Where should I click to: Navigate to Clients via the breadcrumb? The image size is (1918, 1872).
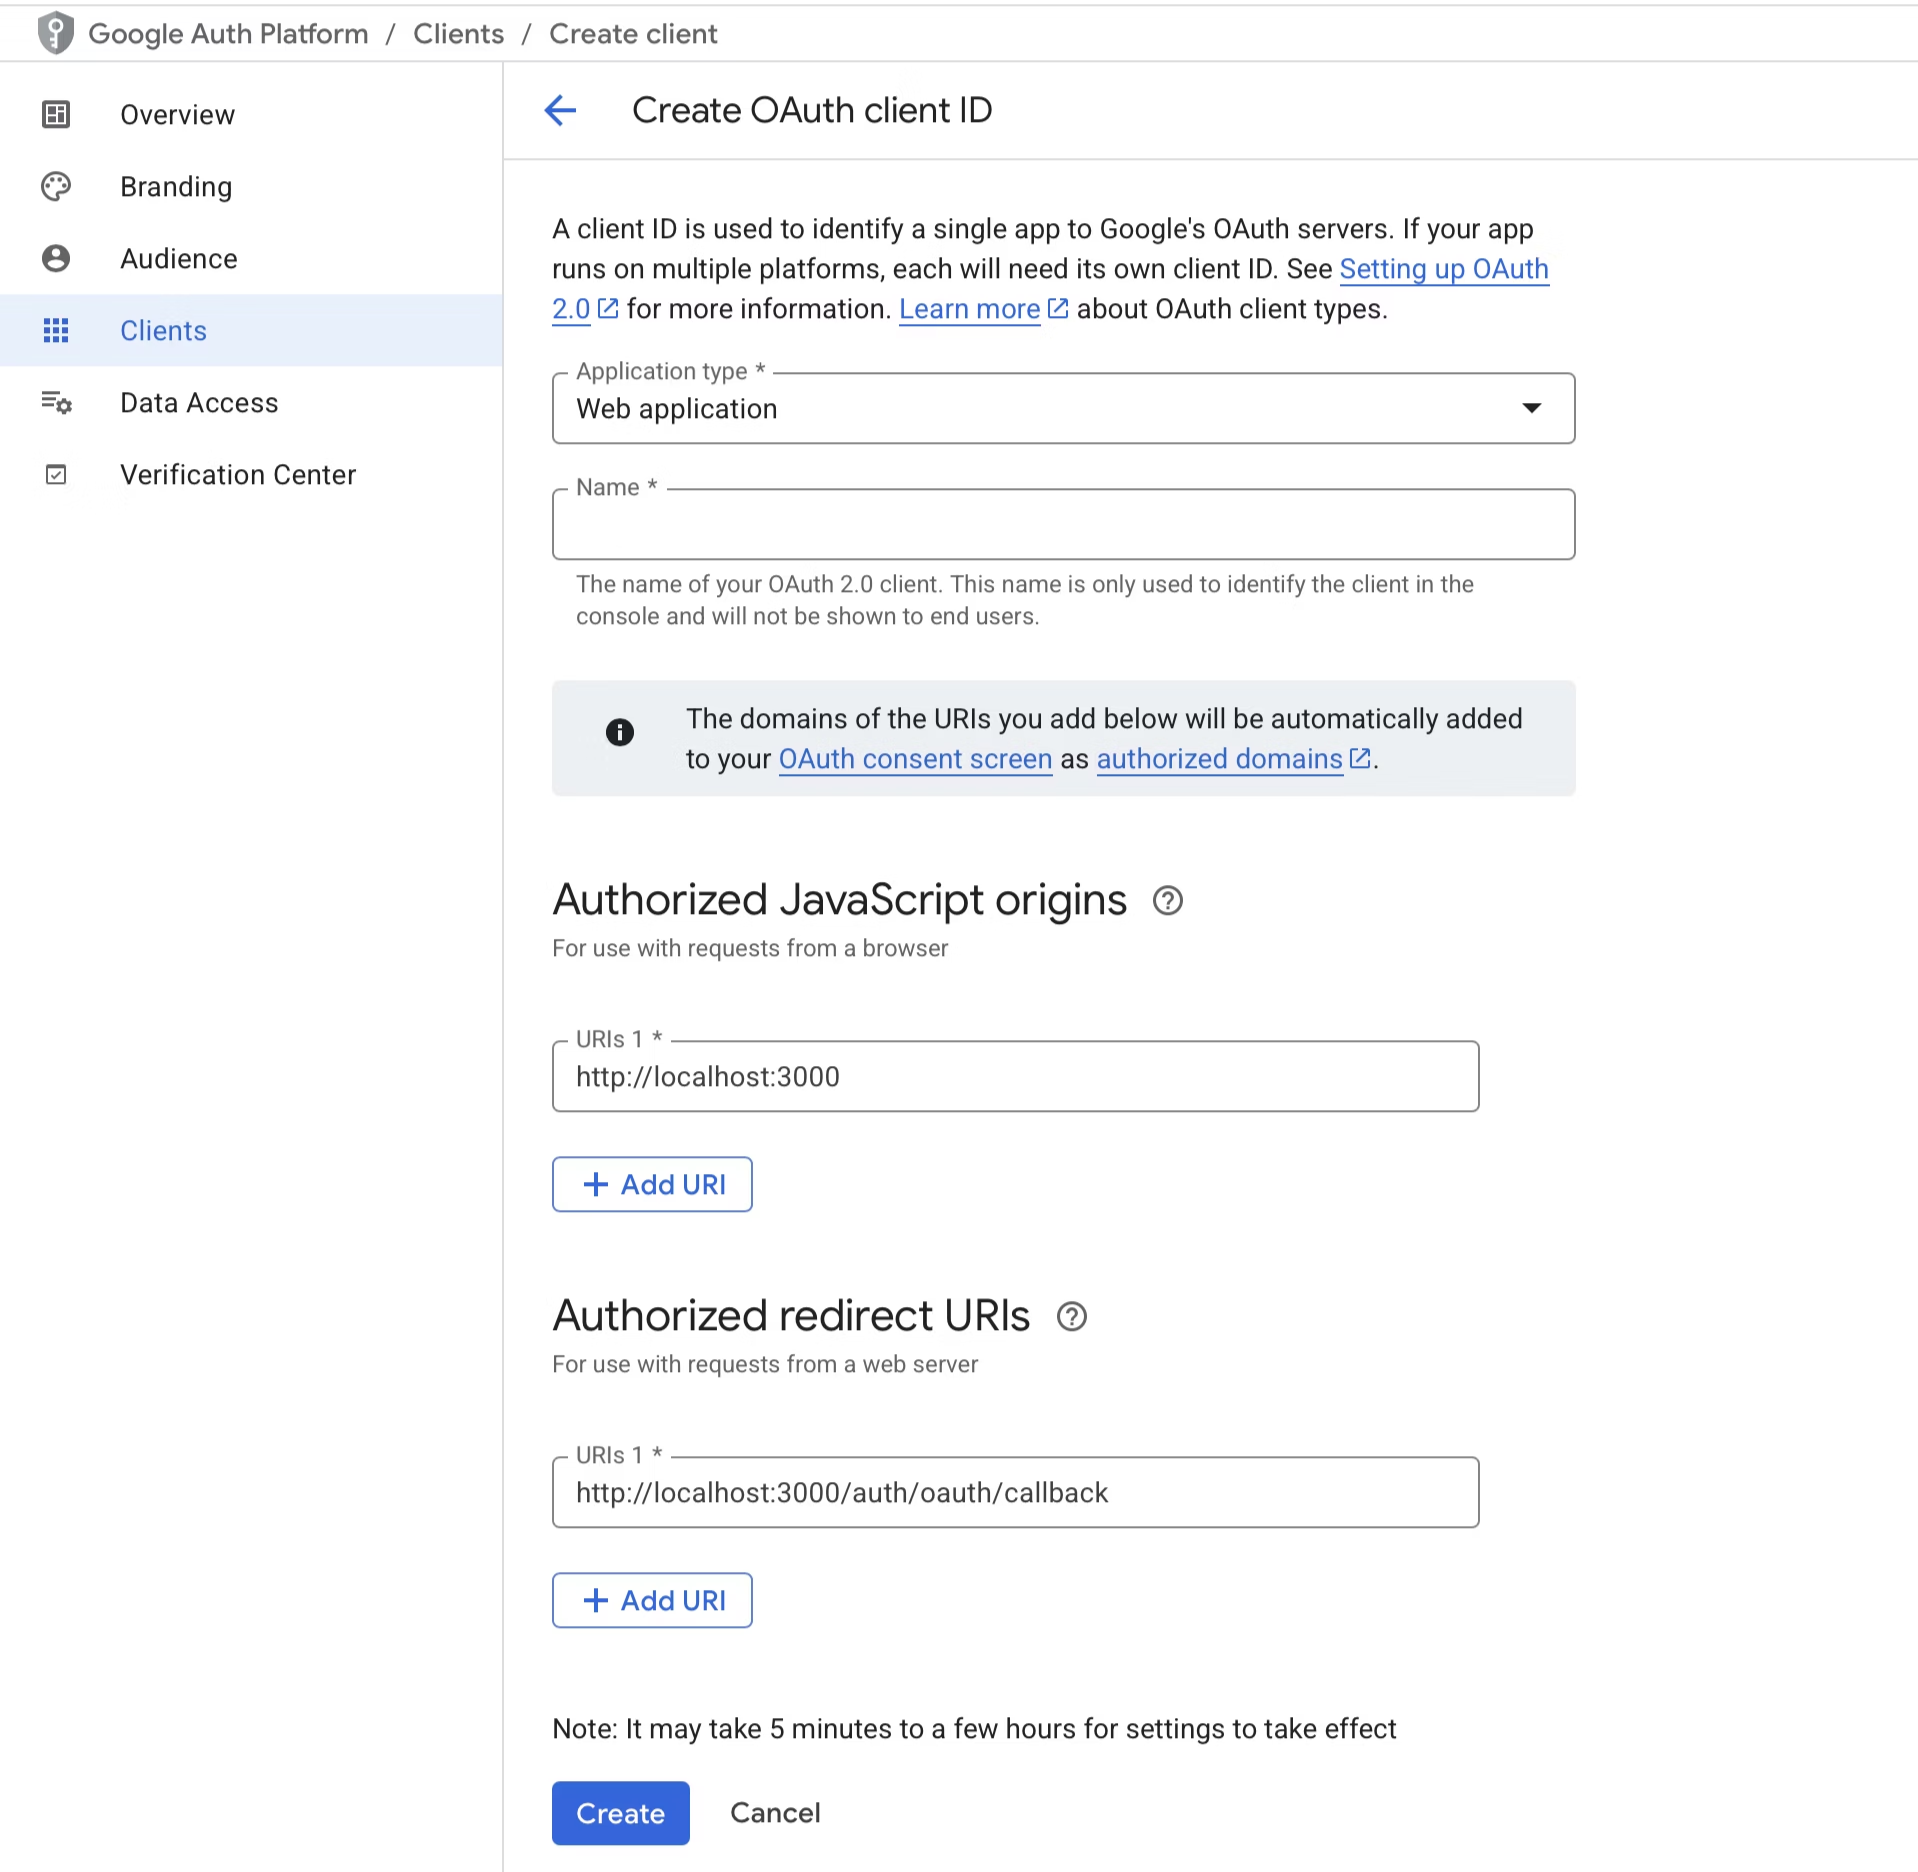pos(458,33)
